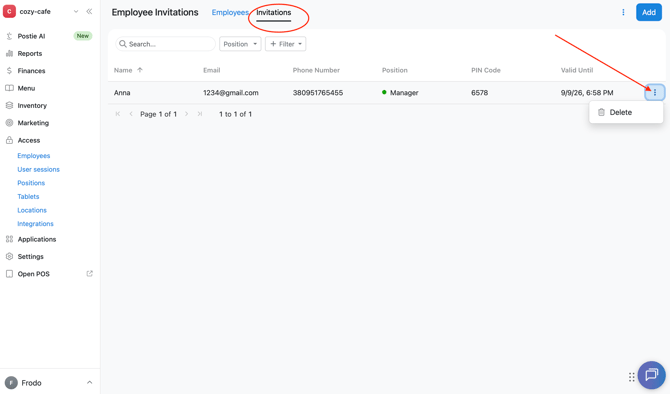Image resolution: width=670 pixels, height=394 pixels.
Task: Go to first page pagination button
Action: [x=118, y=114]
